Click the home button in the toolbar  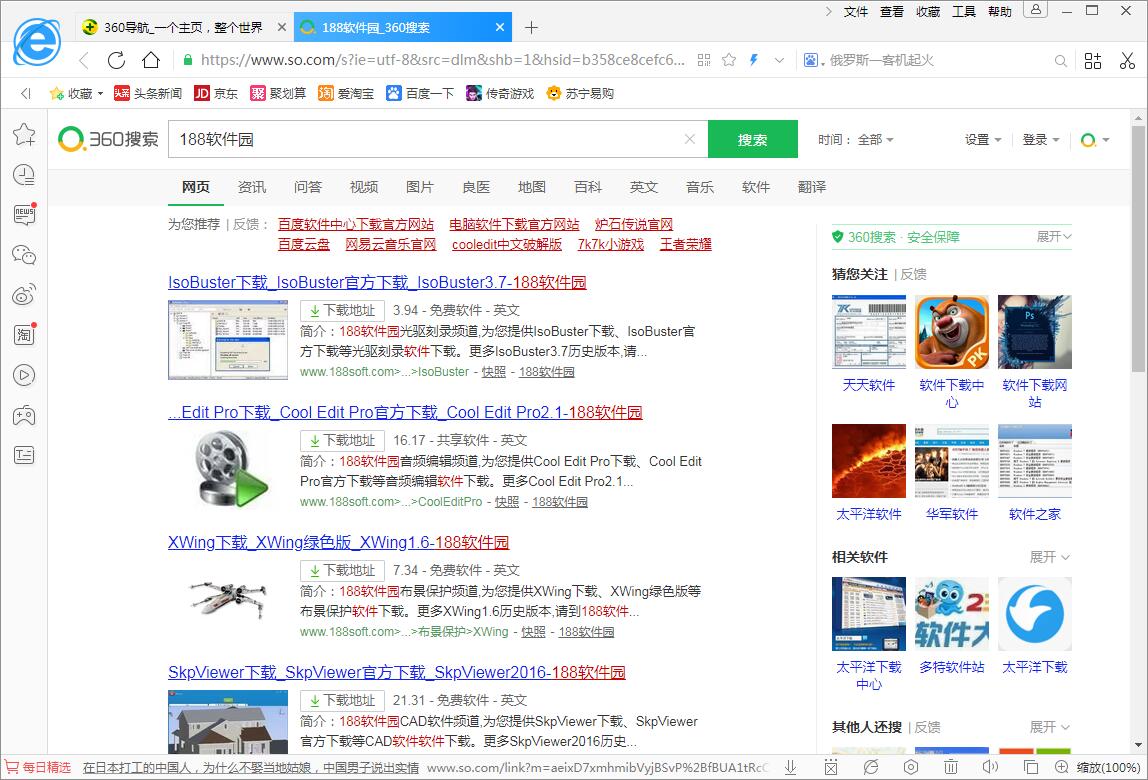pyautogui.click(x=150, y=60)
